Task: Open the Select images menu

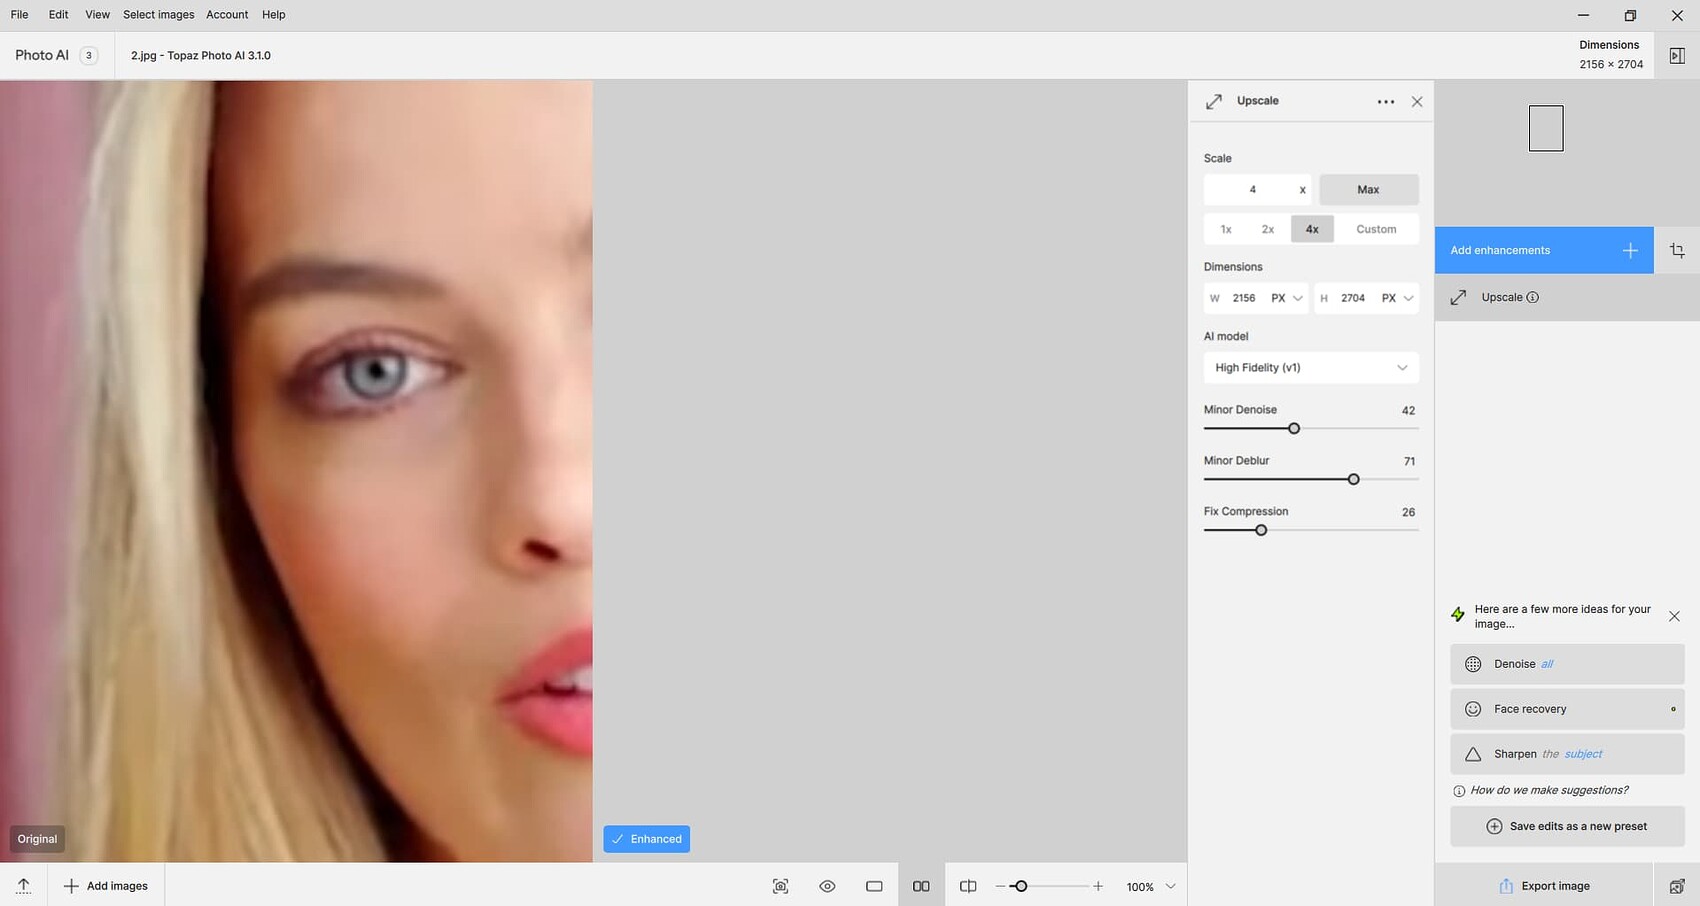Action: pos(157,14)
